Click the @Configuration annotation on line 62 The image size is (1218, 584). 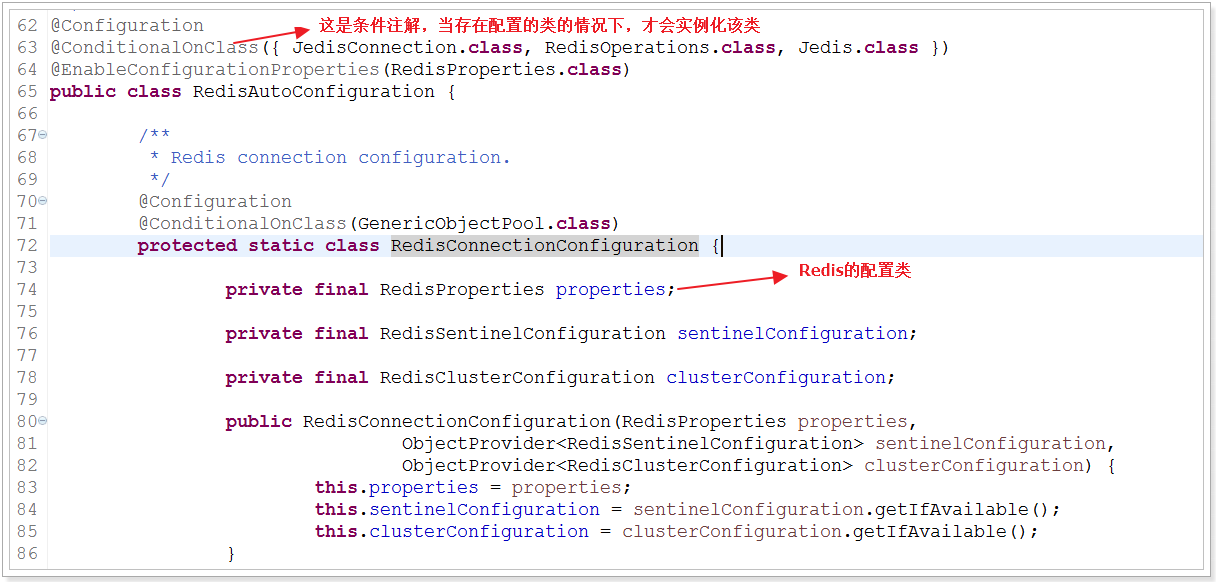point(127,26)
